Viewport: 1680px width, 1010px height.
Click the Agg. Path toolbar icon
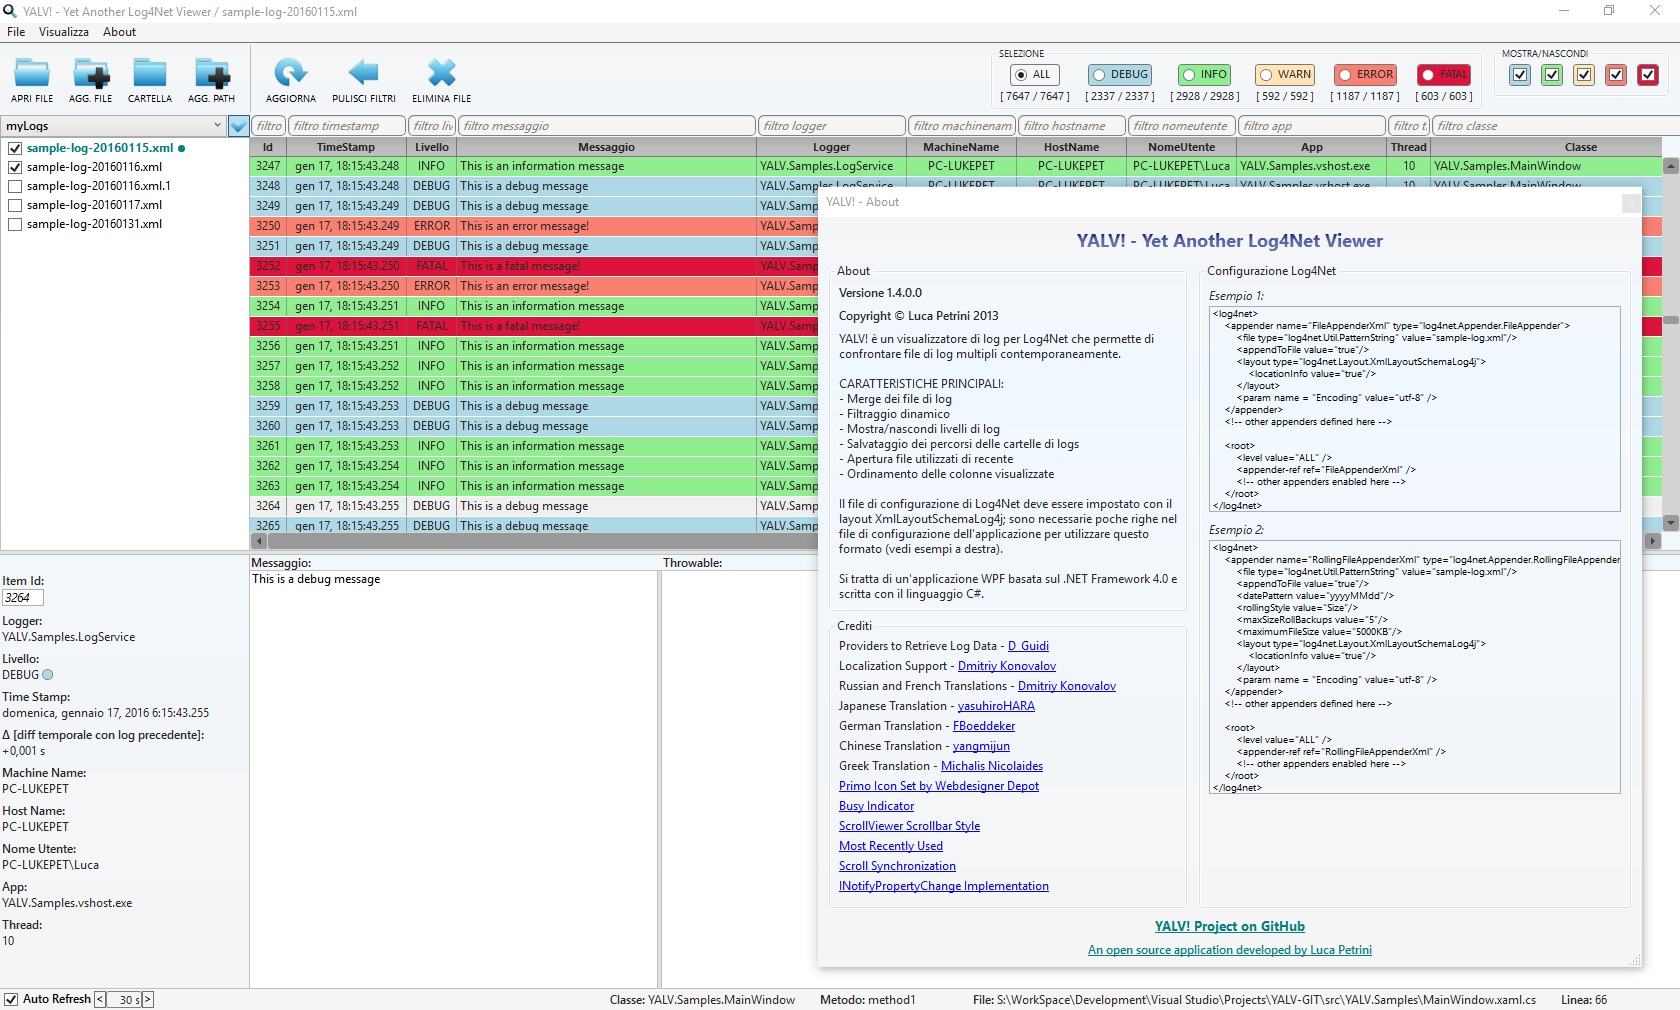tap(212, 73)
